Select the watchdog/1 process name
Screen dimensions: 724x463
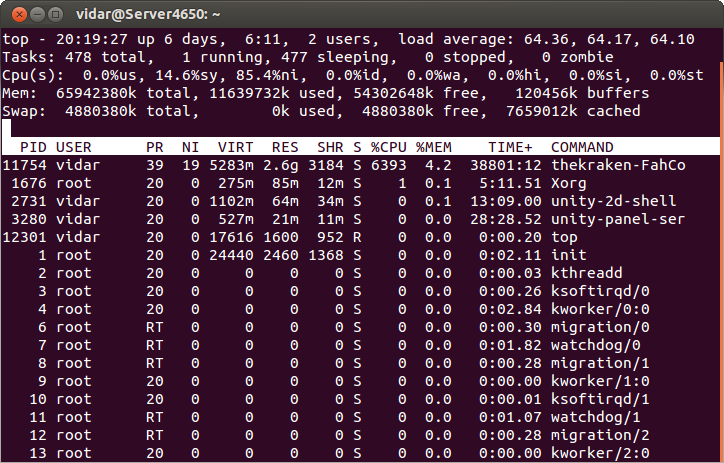pyautogui.click(x=596, y=417)
